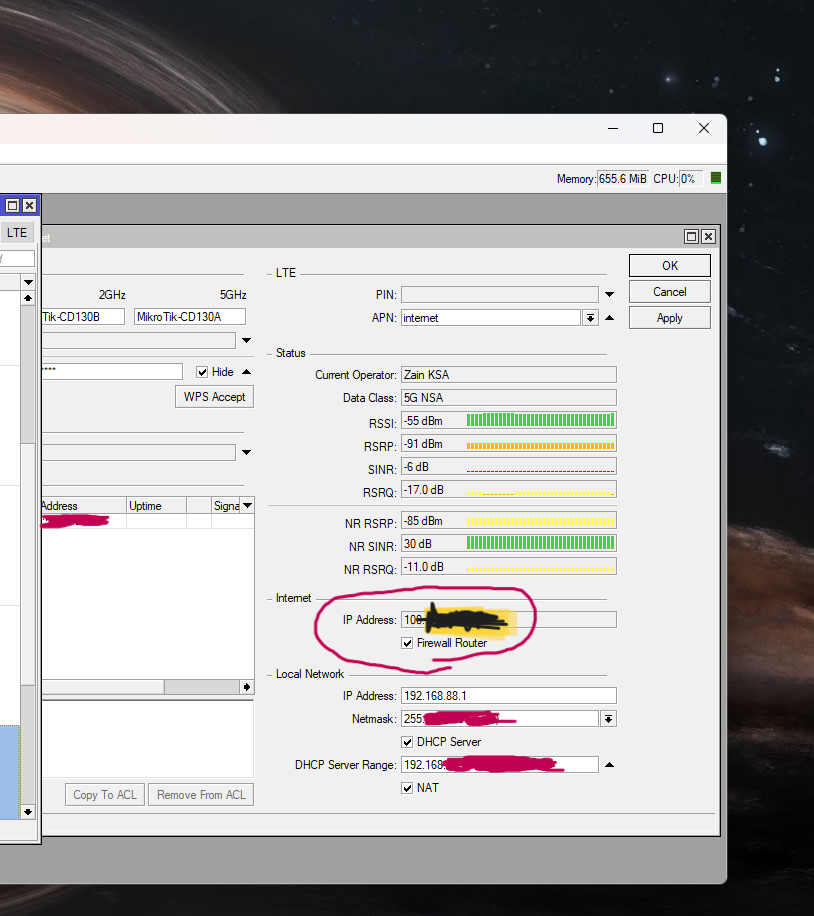
Task: Close the left blue-titled window
Action: [29, 206]
